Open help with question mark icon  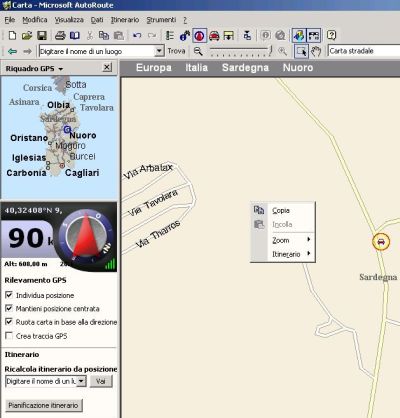pyautogui.click(x=331, y=35)
